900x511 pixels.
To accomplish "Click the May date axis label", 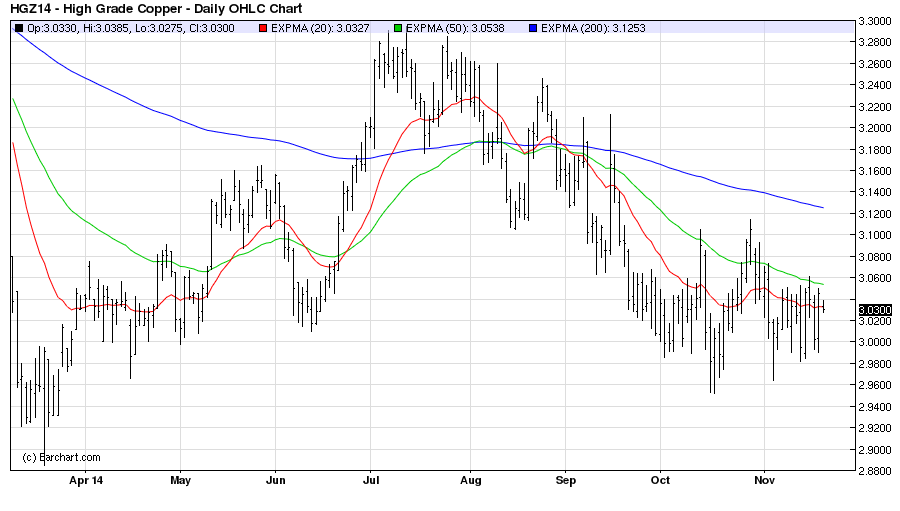I will [x=180, y=481].
